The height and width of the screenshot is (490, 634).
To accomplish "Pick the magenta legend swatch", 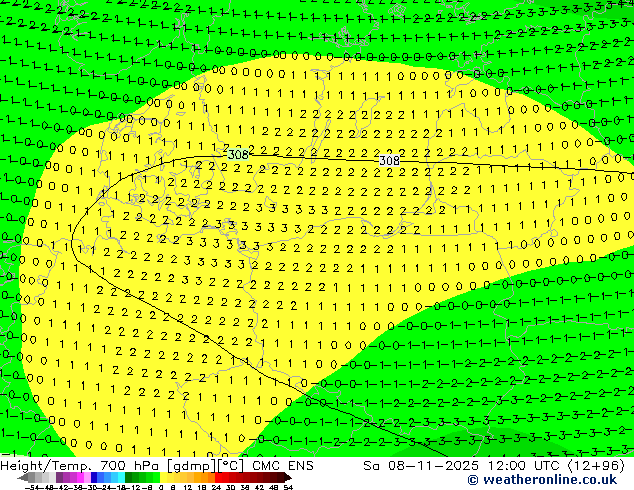I will click(x=80, y=477).
